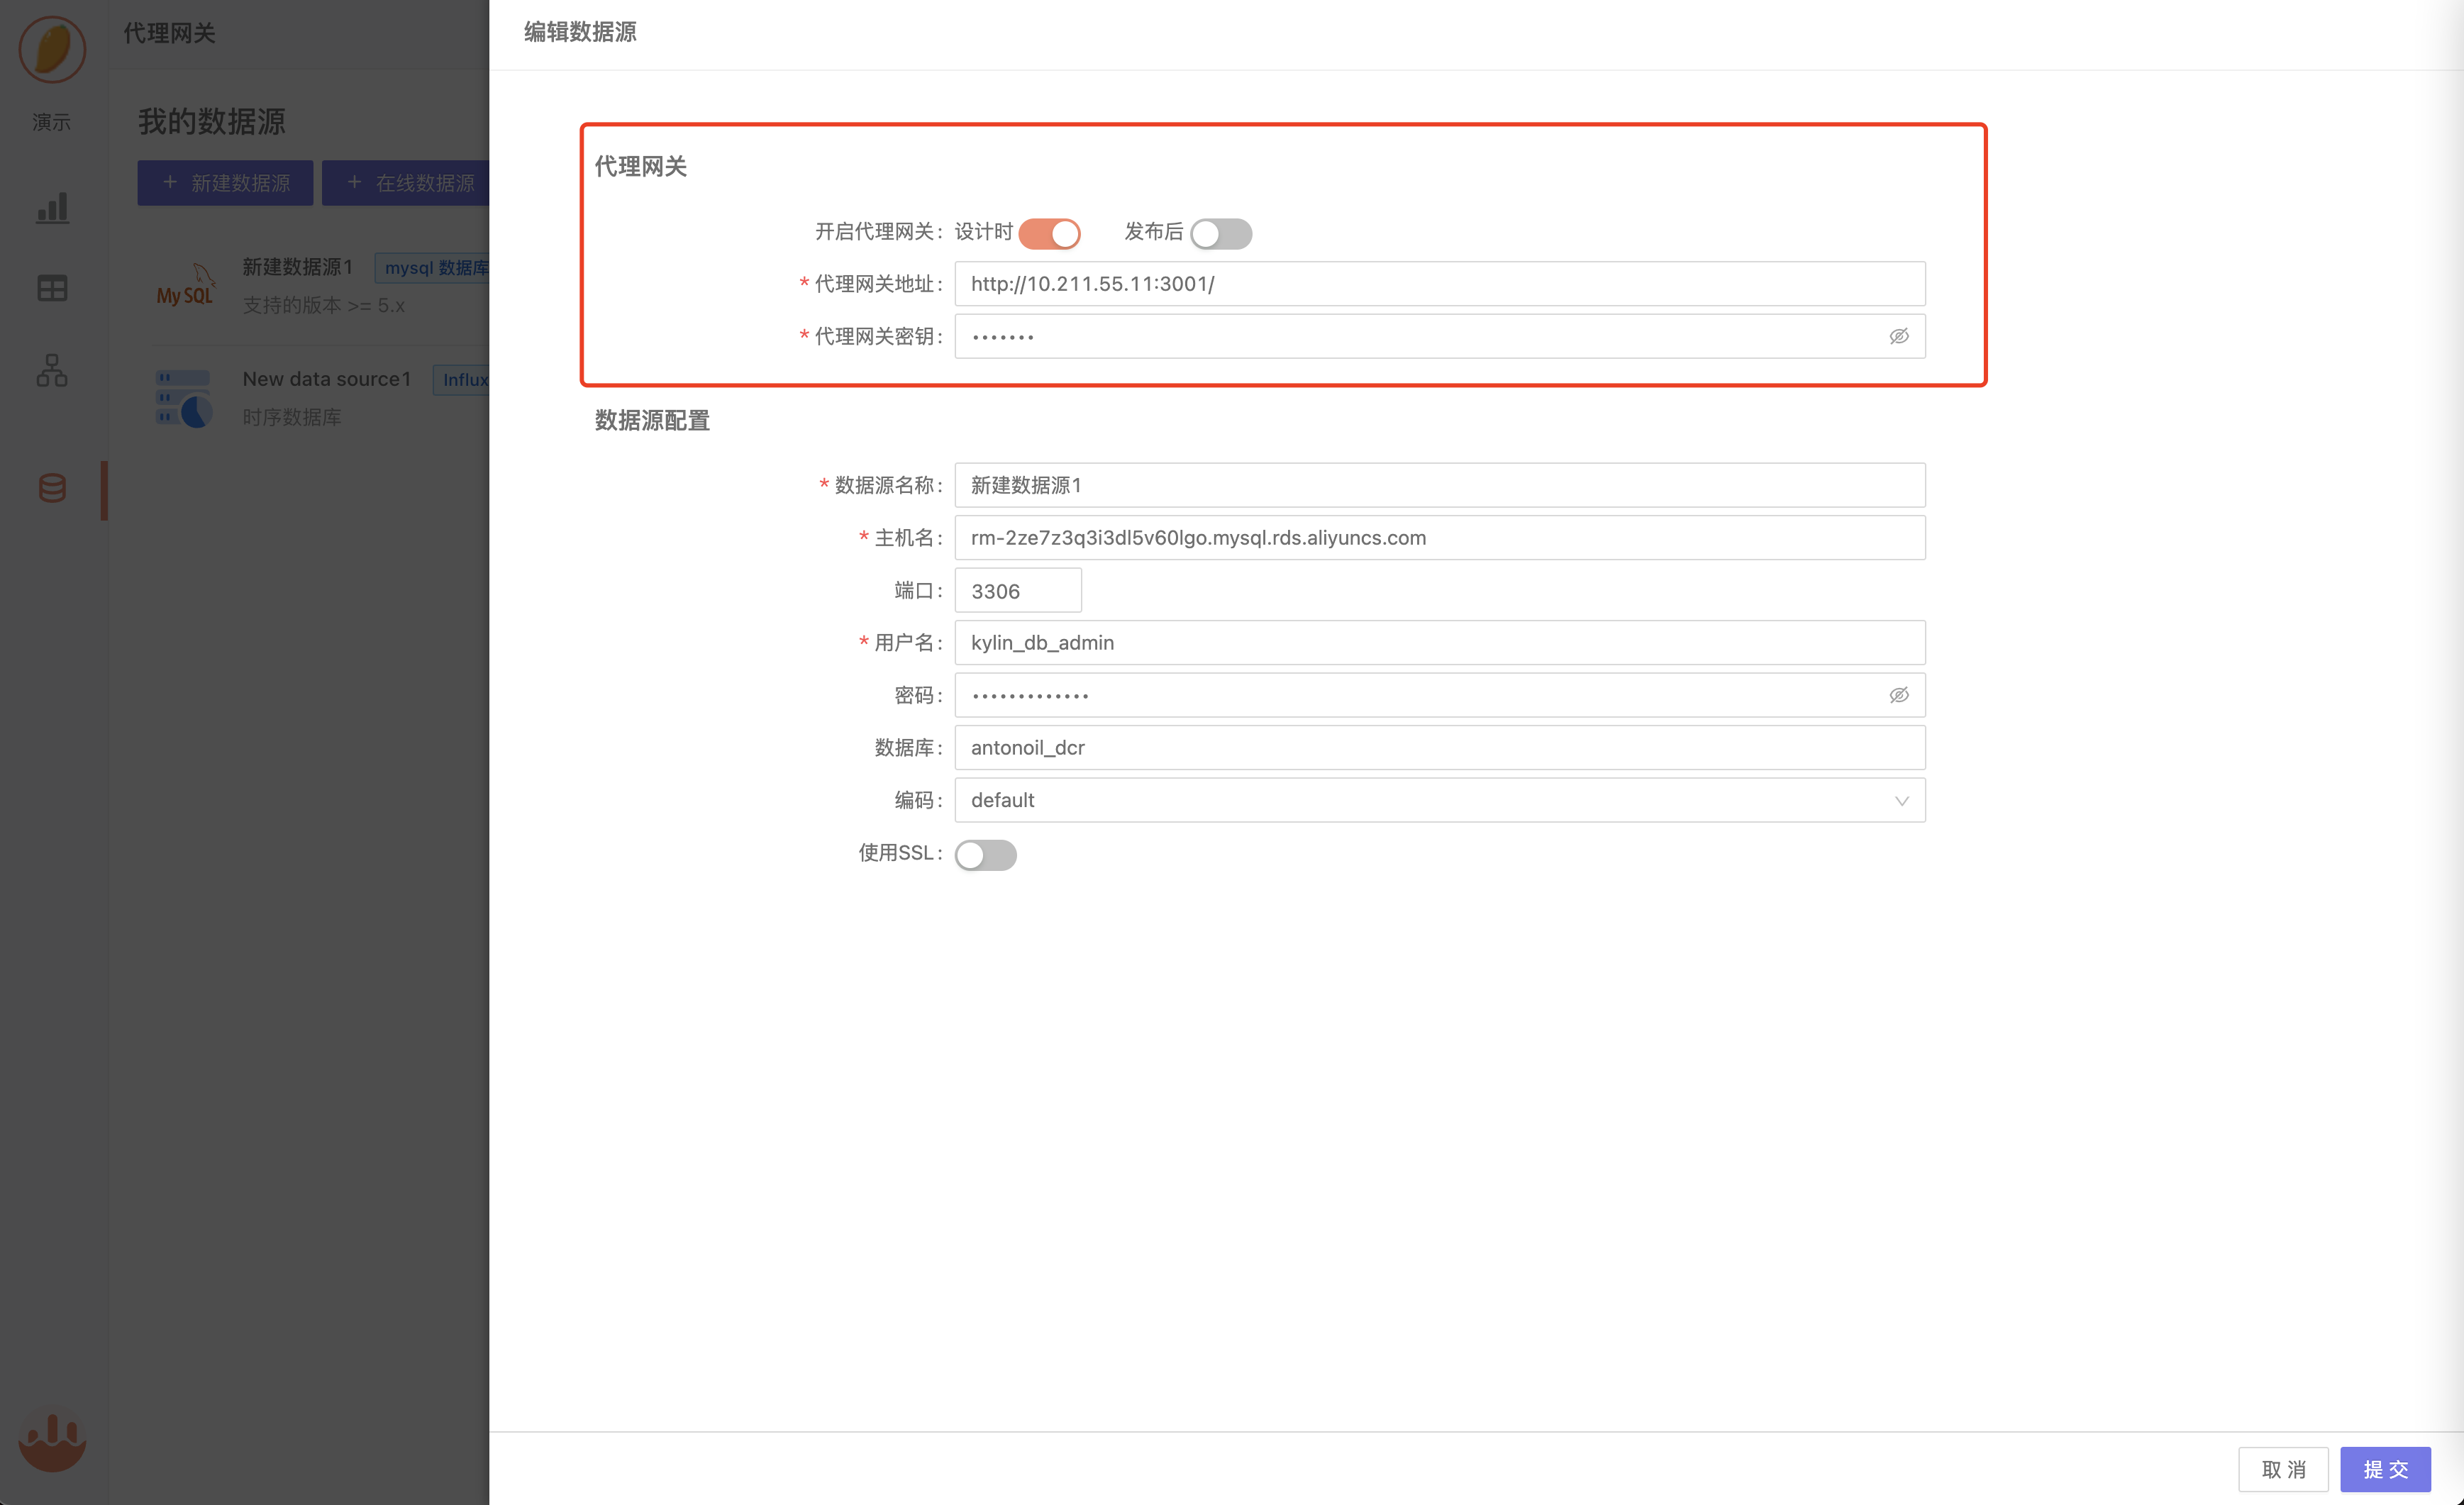
Task: Click the 支持的版本 >= 5.x text
Action: coord(324,305)
